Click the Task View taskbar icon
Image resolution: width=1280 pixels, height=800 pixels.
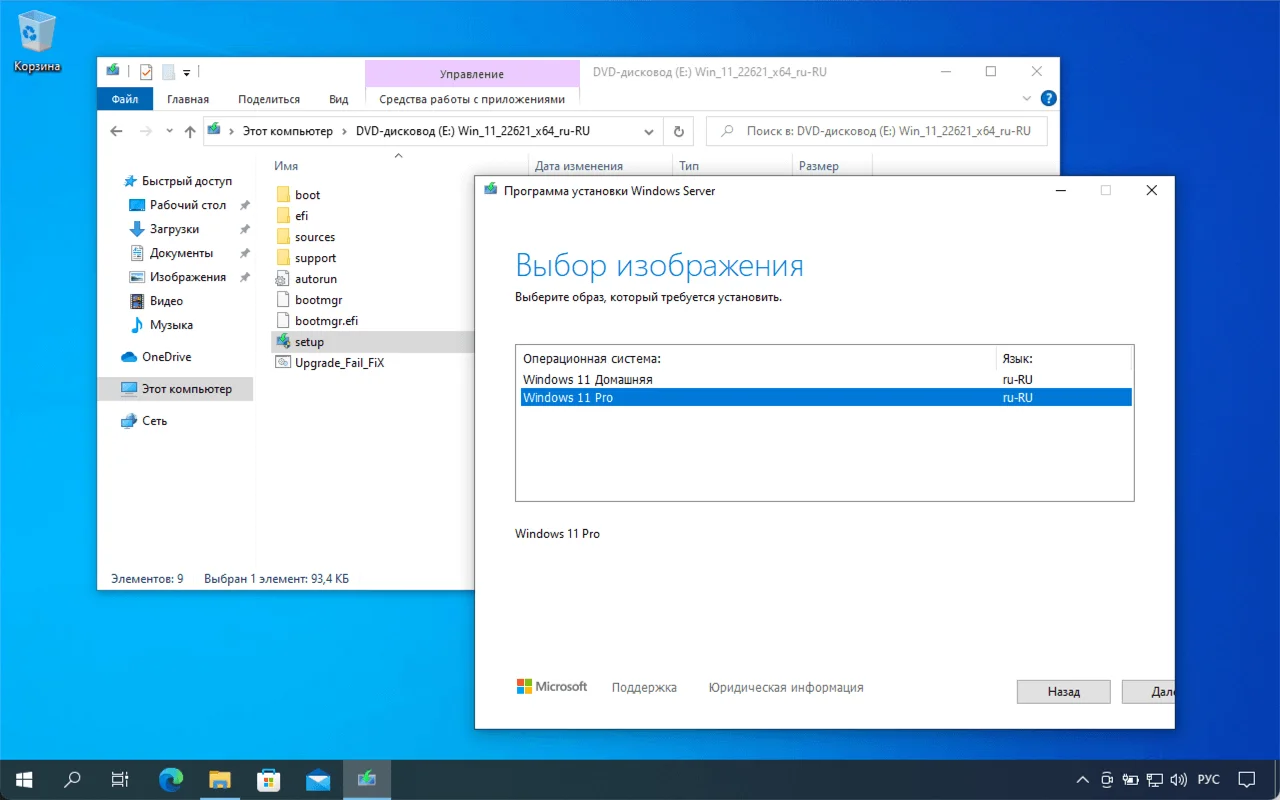pos(120,779)
